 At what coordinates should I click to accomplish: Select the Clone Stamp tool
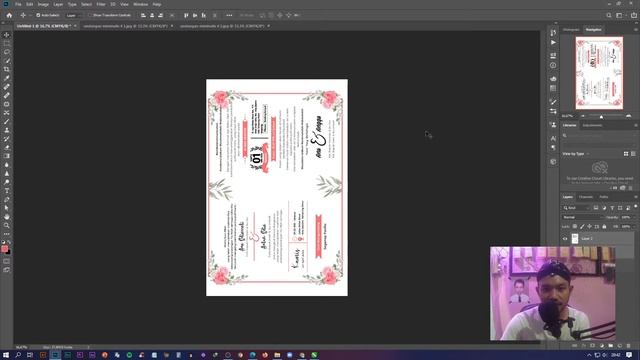tap(7, 130)
